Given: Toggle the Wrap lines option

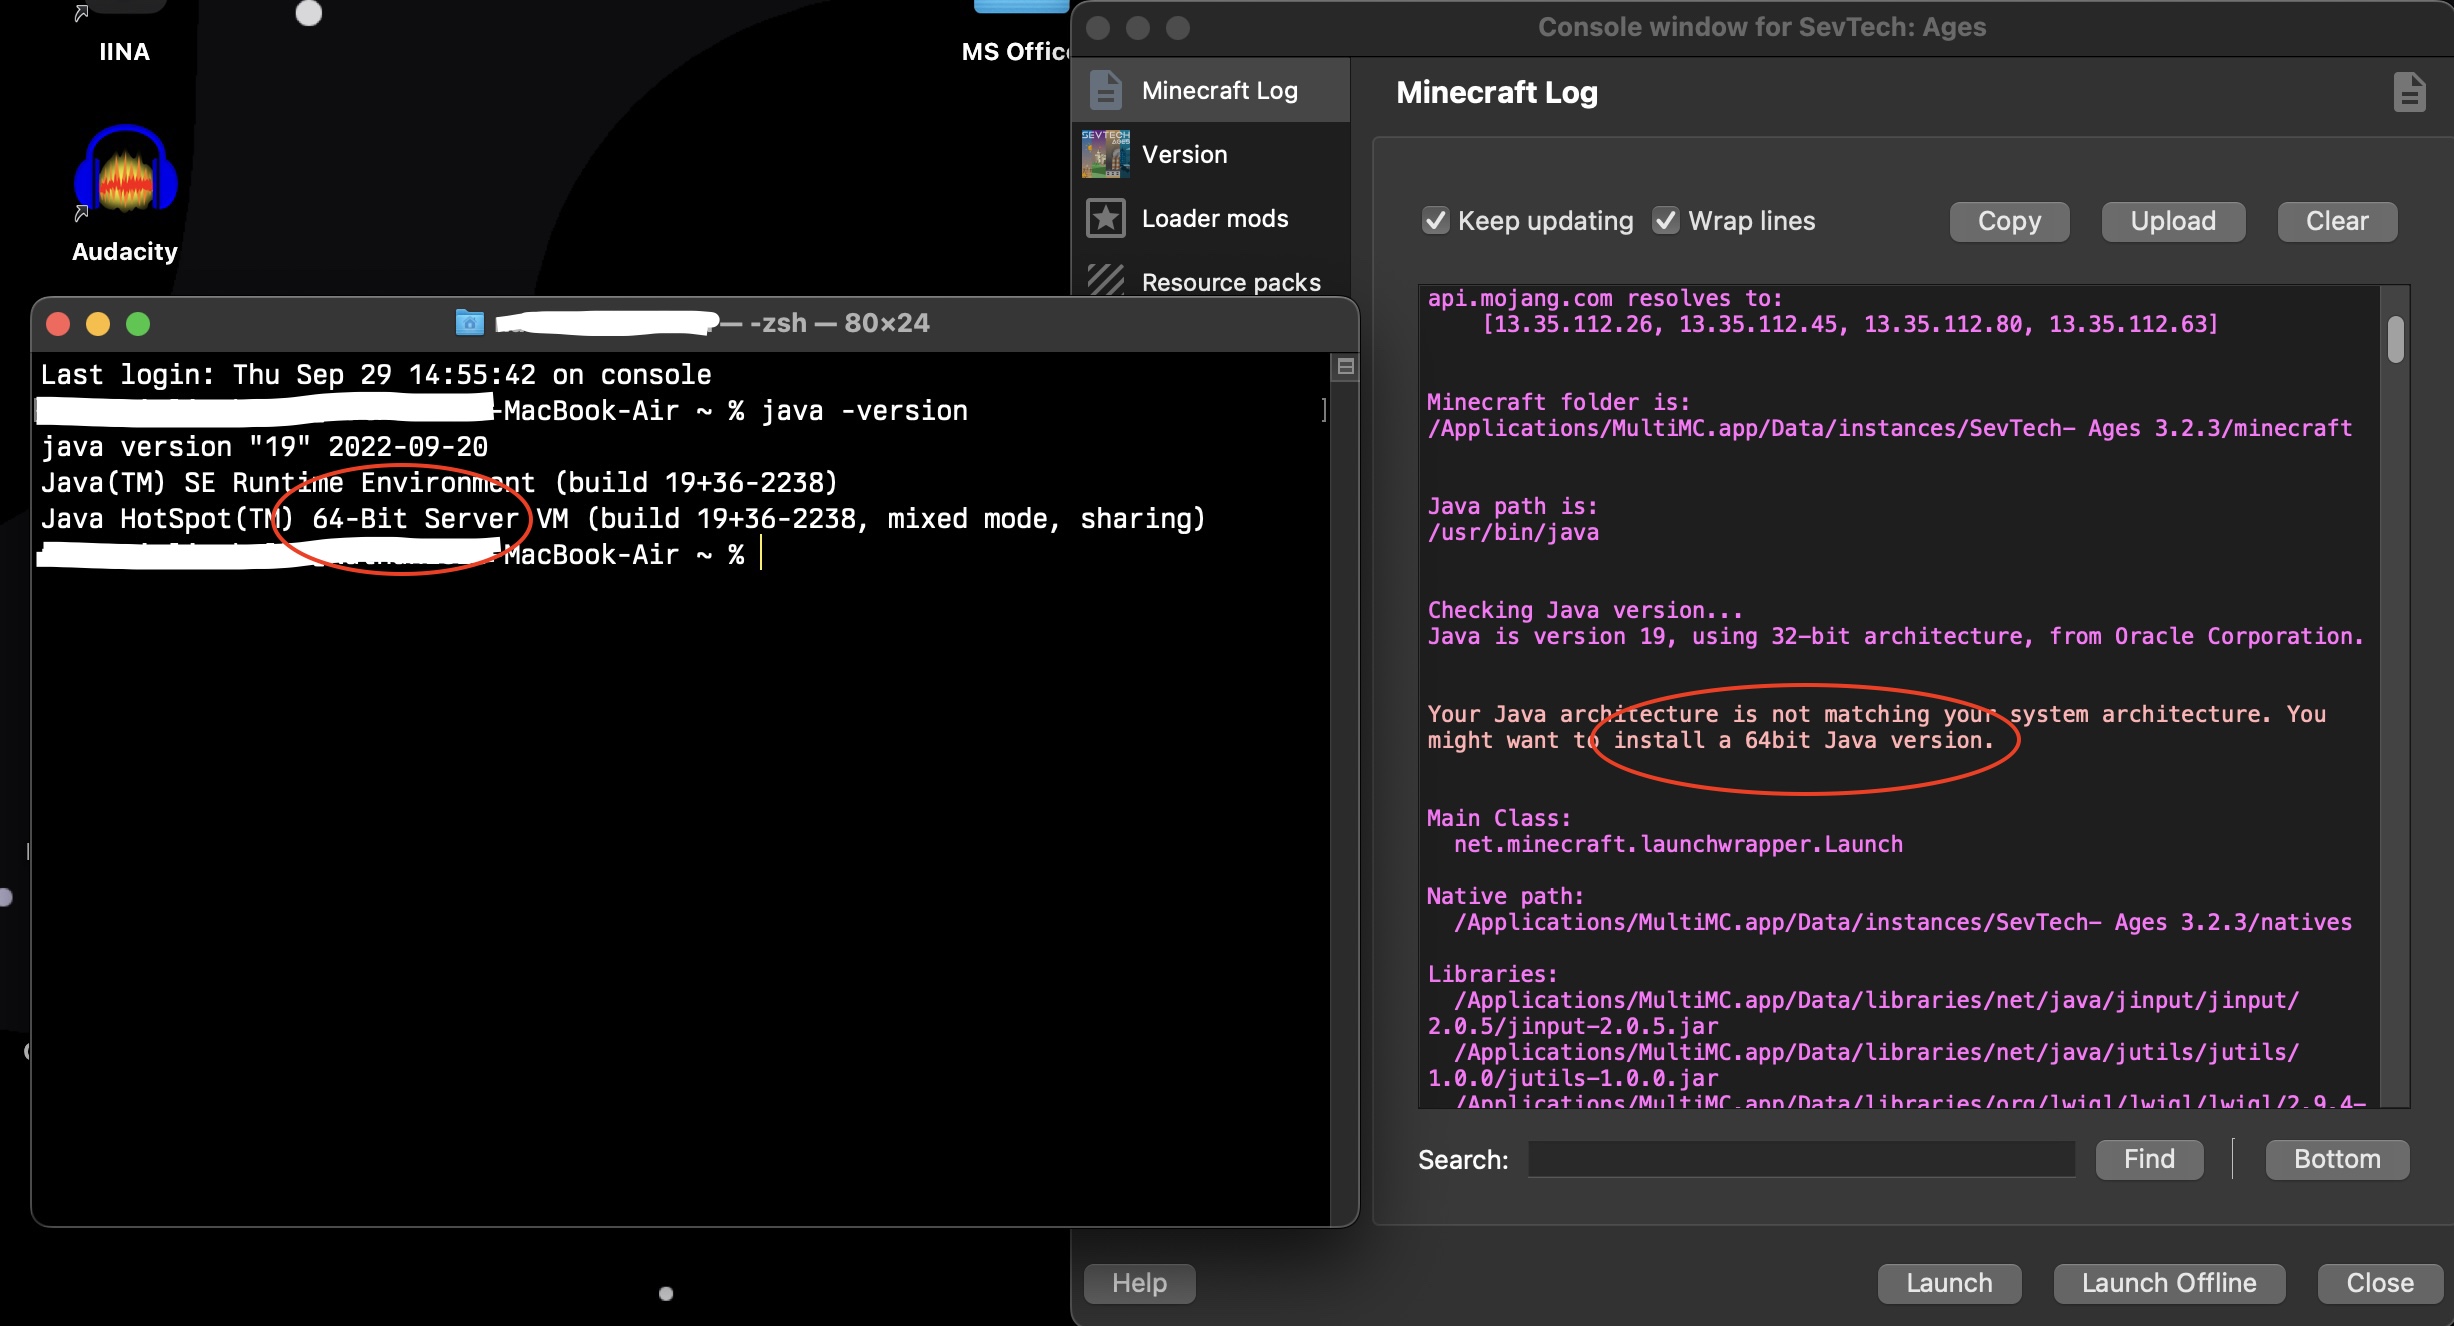Looking at the screenshot, I should [x=1666, y=221].
